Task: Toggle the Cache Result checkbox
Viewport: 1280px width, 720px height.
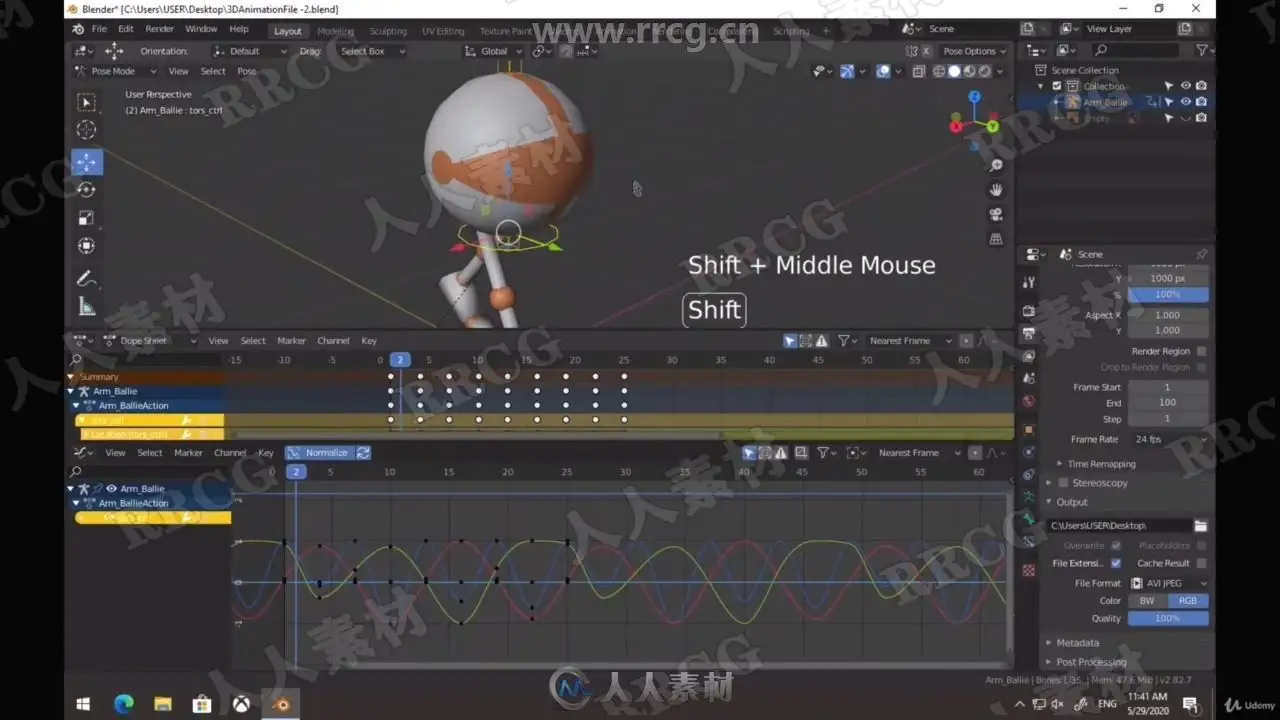Action: (1201, 563)
